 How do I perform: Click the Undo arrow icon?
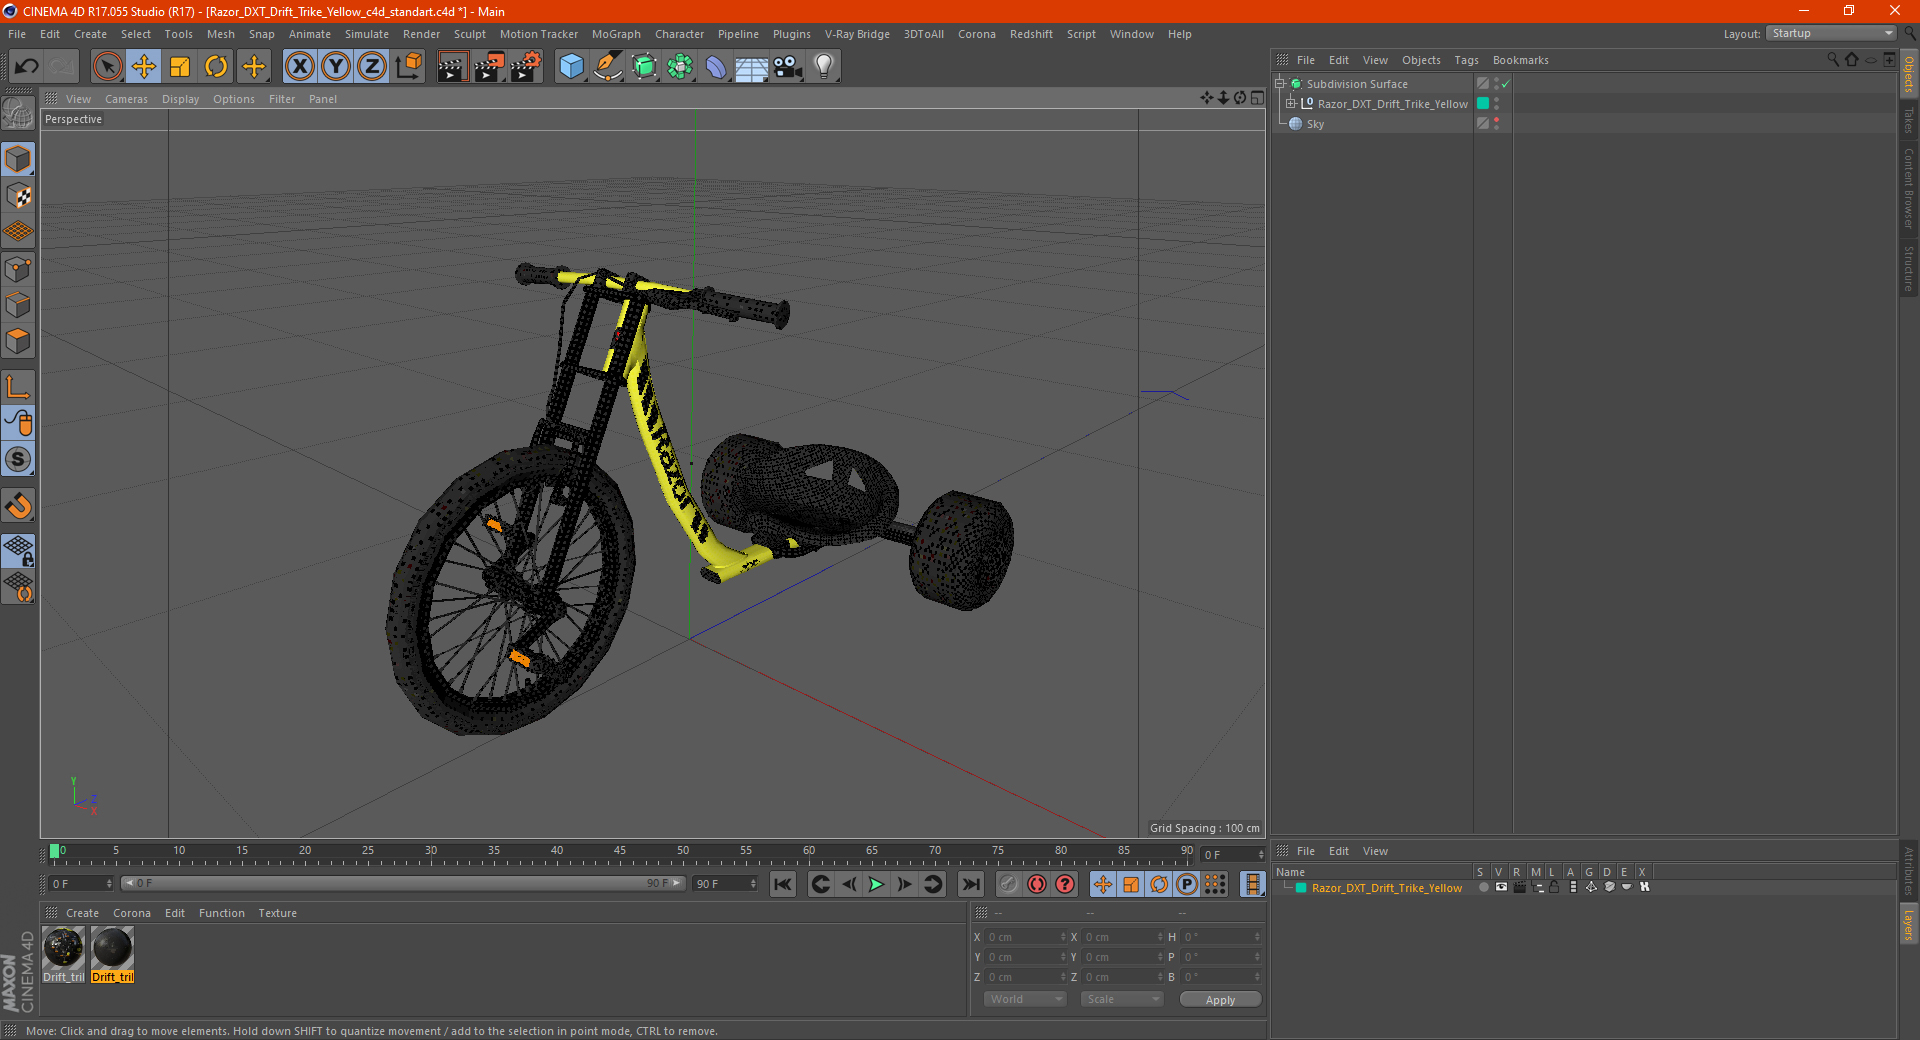click(27, 67)
